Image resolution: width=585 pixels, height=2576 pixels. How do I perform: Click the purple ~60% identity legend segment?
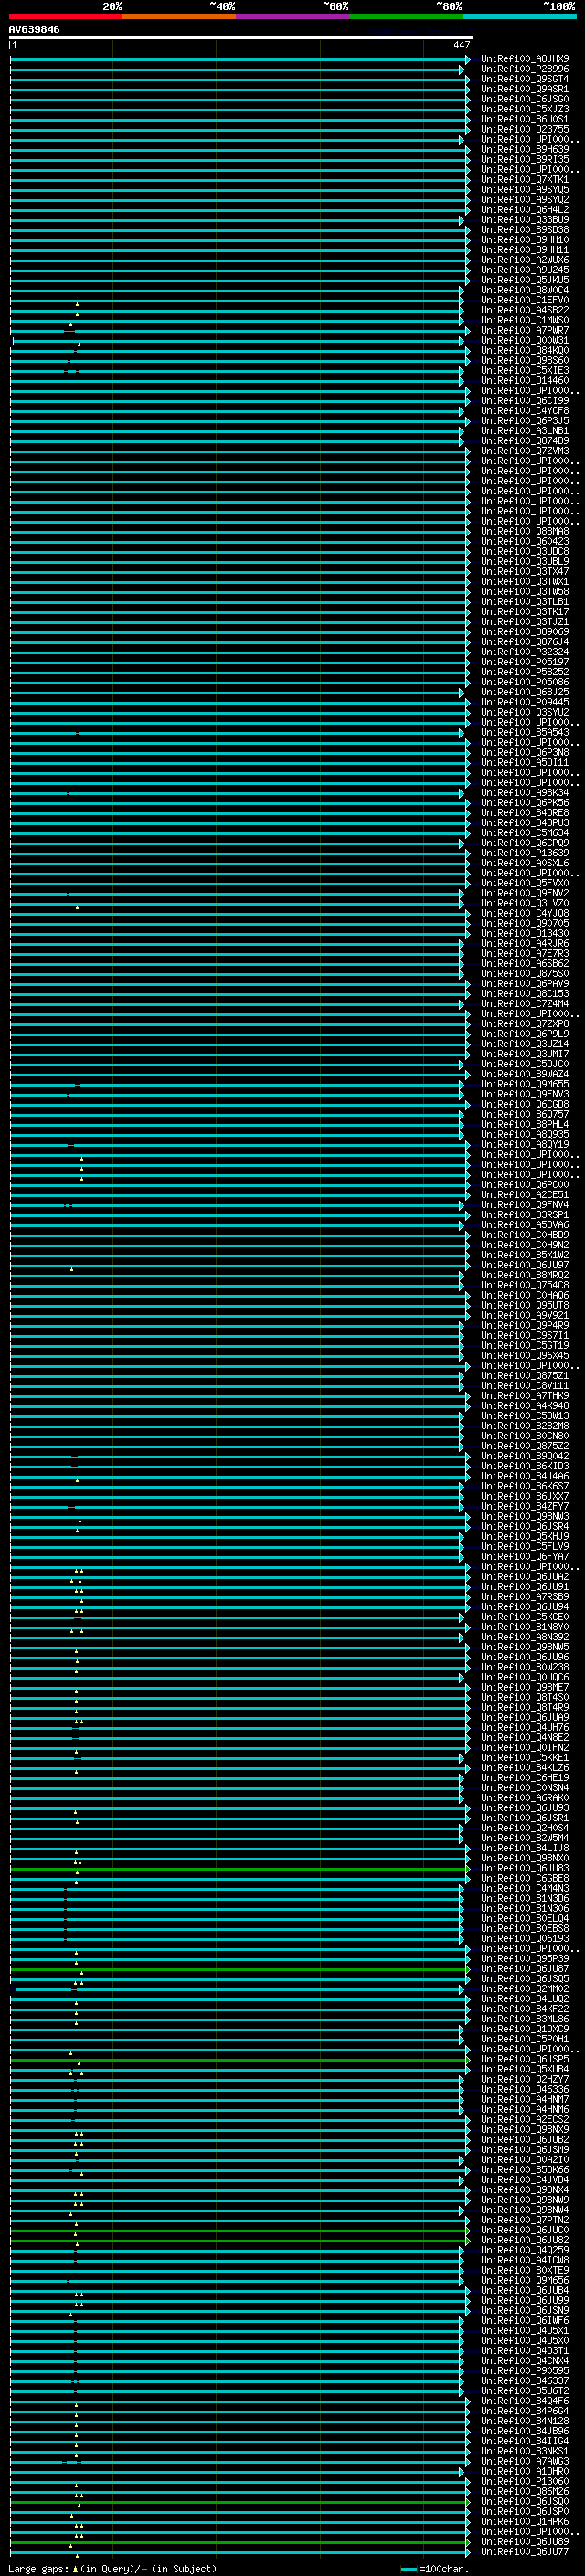[x=292, y=16]
